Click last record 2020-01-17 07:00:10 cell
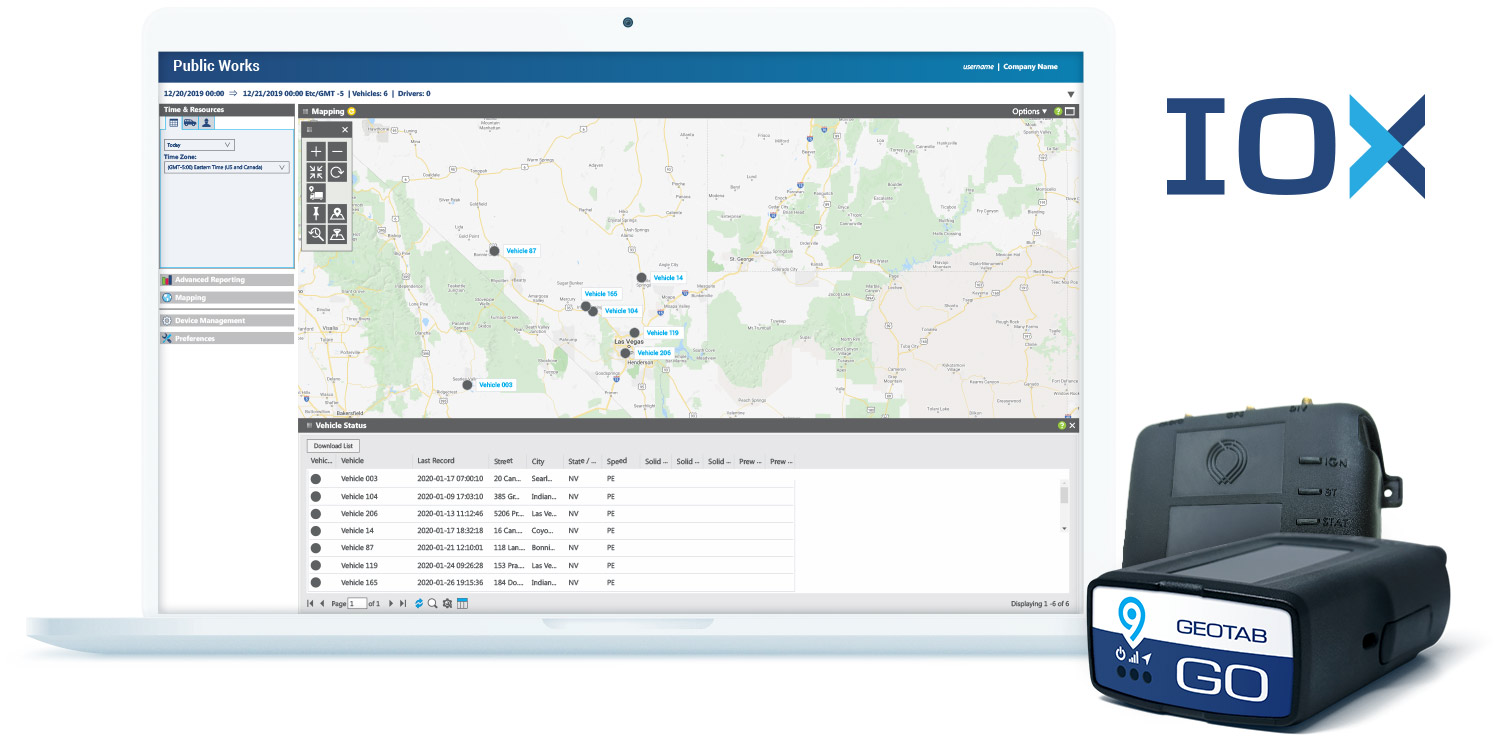 (450, 479)
